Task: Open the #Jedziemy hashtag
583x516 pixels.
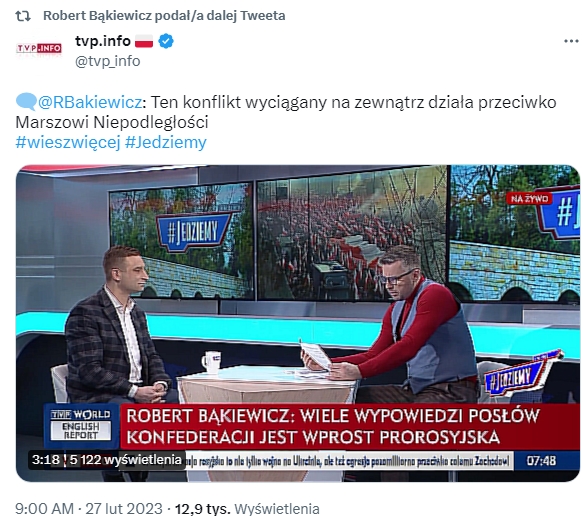Action: click(166, 142)
